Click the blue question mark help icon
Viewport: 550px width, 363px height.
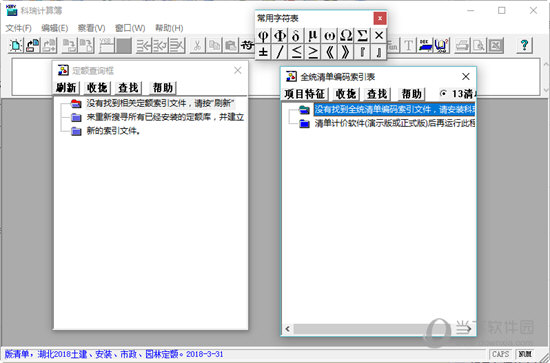pos(524,46)
